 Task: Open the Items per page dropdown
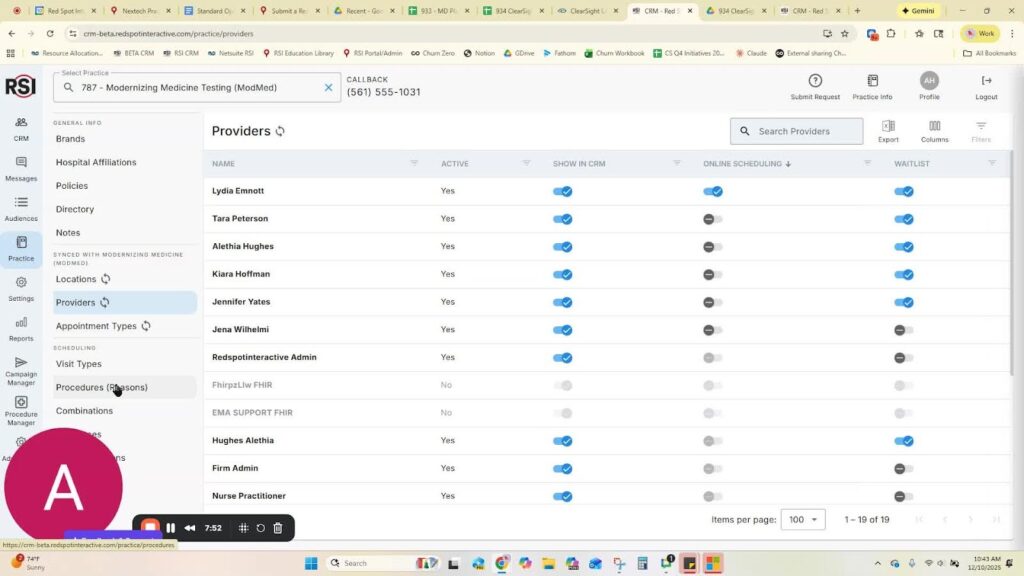[803, 520]
